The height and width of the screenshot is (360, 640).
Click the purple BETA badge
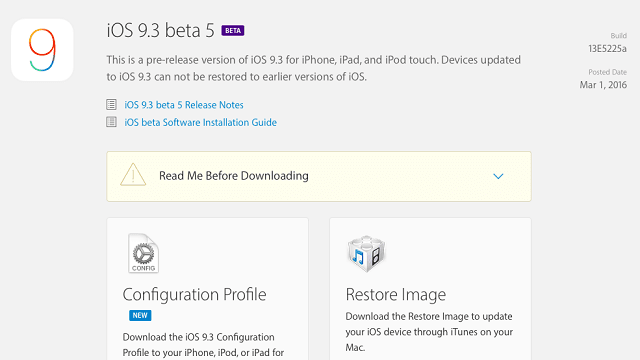(233, 31)
